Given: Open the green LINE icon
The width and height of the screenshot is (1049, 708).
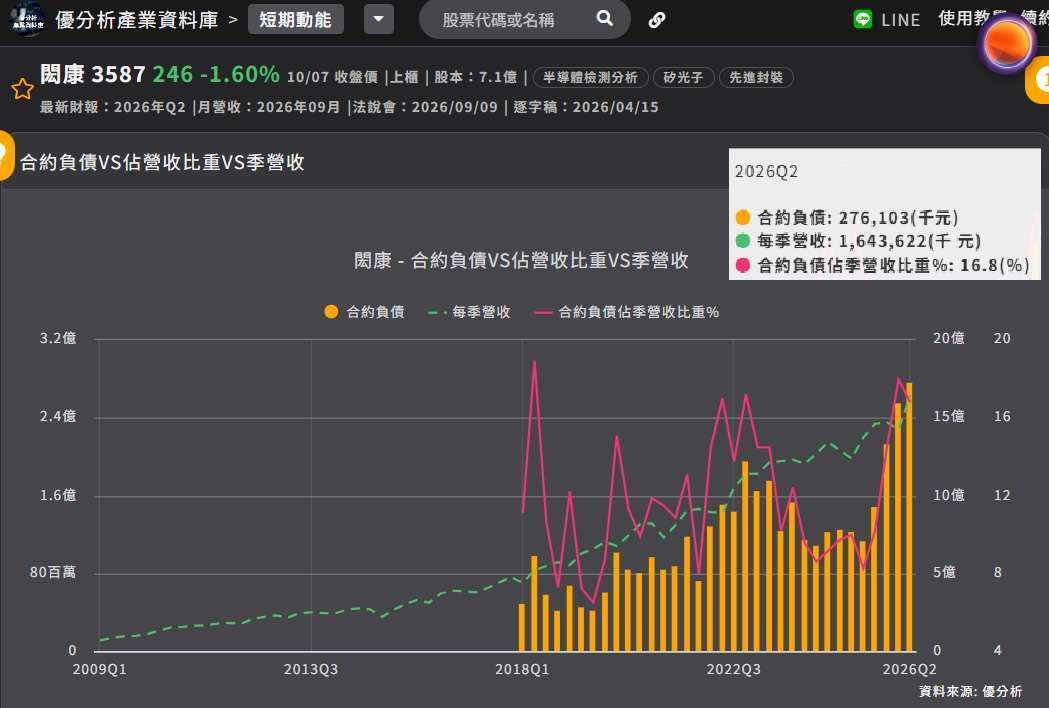Looking at the screenshot, I should coord(863,19).
